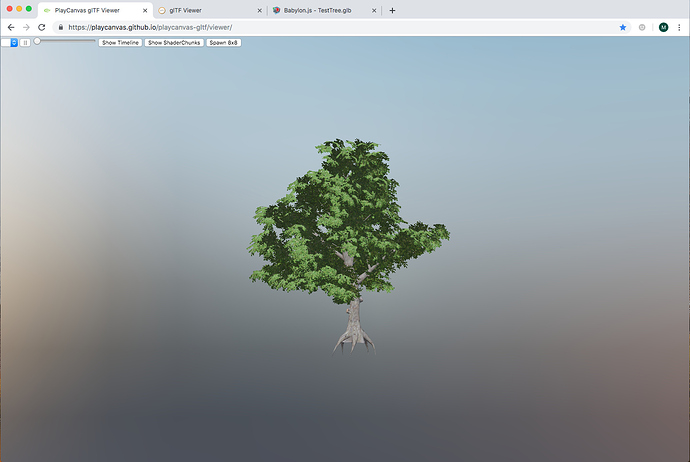The image size is (690, 462).
Task: Open the Chrome profile avatar M
Action: click(664, 27)
